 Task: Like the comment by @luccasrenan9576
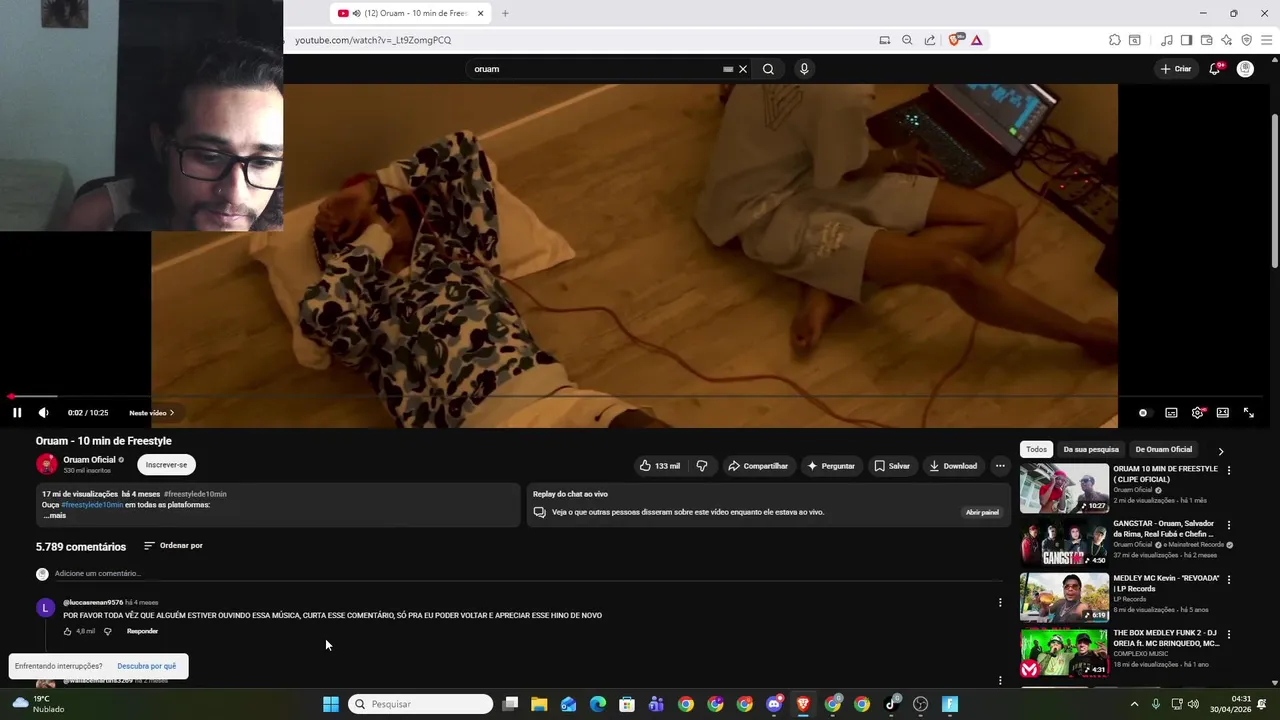[x=68, y=632]
